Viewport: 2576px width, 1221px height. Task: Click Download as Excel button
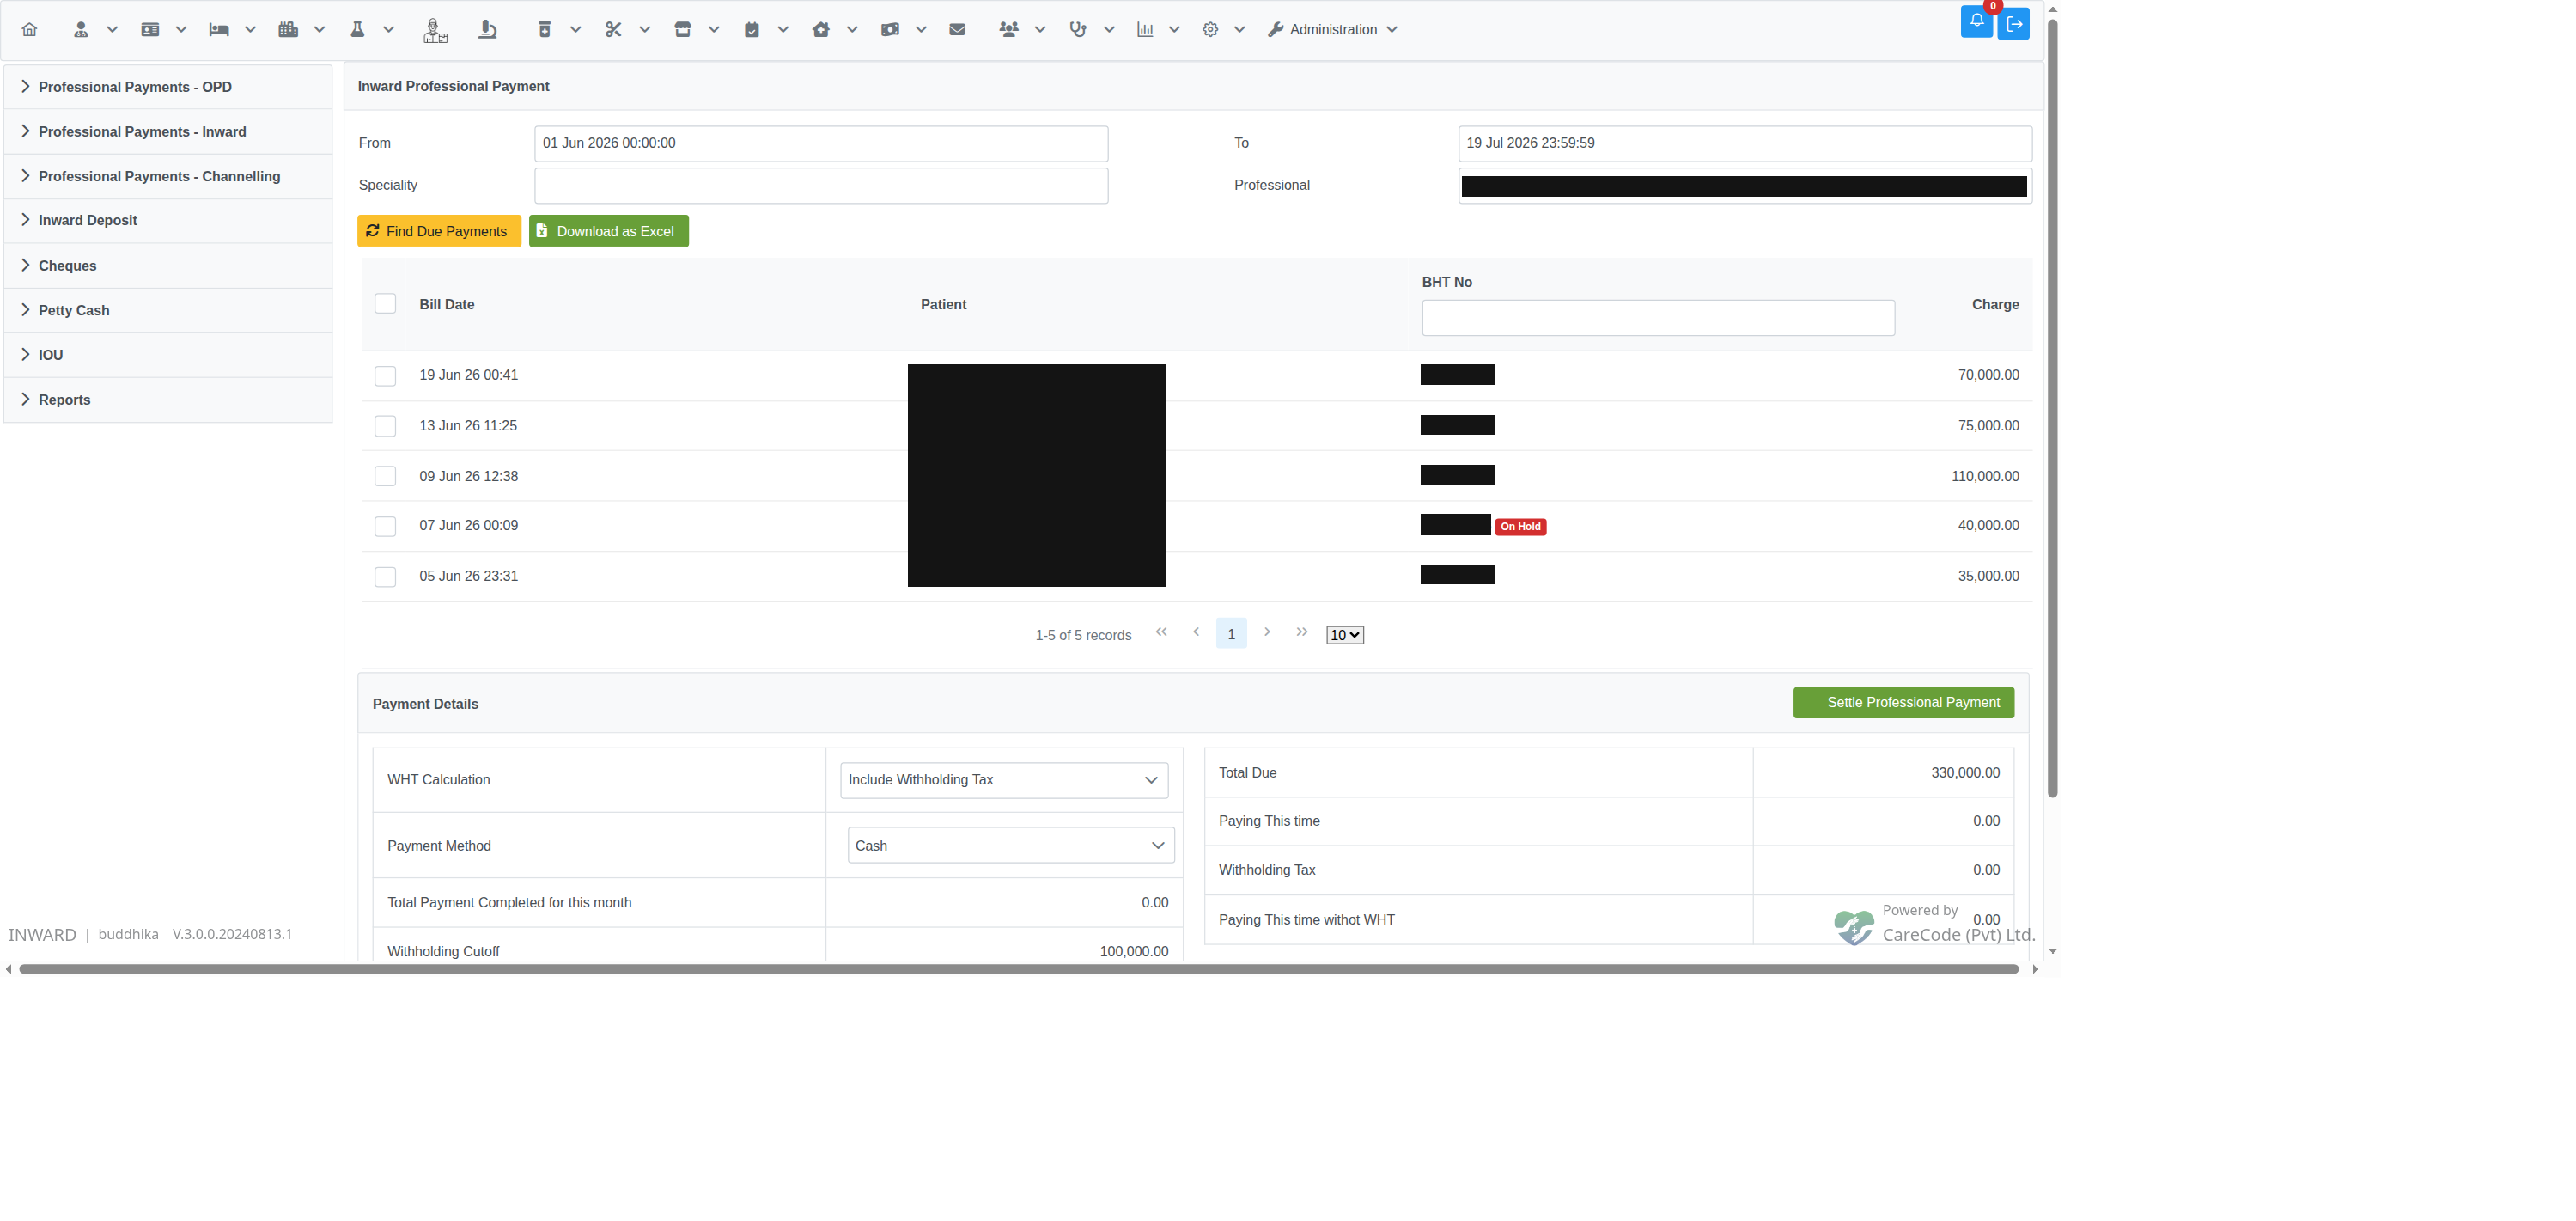(x=608, y=231)
